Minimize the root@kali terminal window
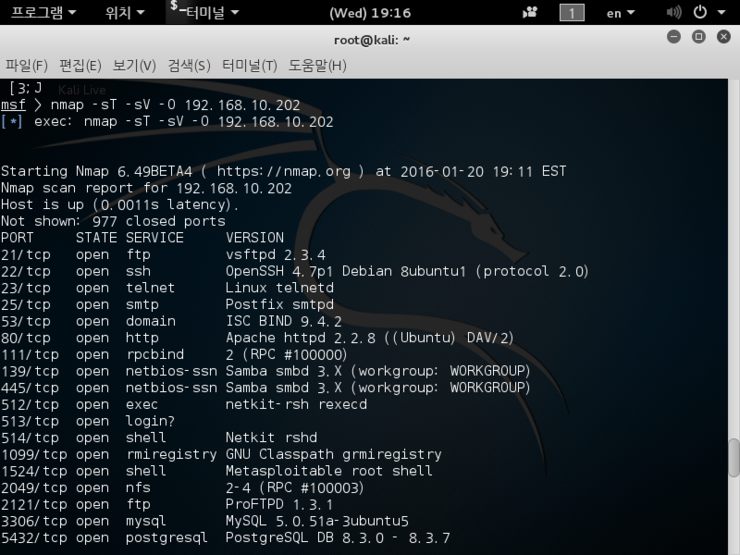740x555 pixels. click(x=674, y=37)
